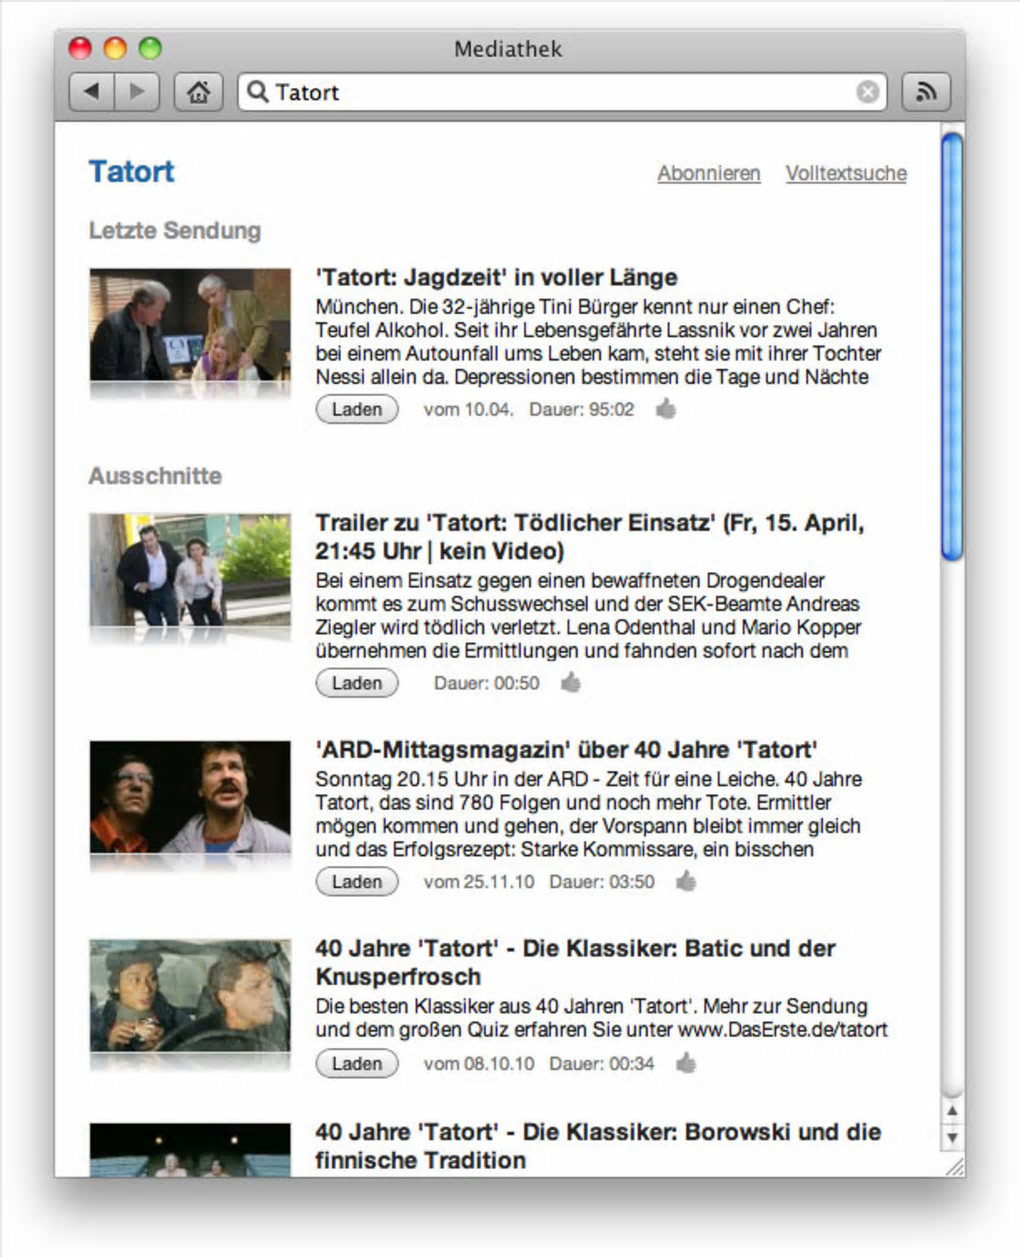This screenshot has width=1020, height=1257.
Task: Load the 'Tödlicher Einsatz' trailer
Action: point(357,683)
